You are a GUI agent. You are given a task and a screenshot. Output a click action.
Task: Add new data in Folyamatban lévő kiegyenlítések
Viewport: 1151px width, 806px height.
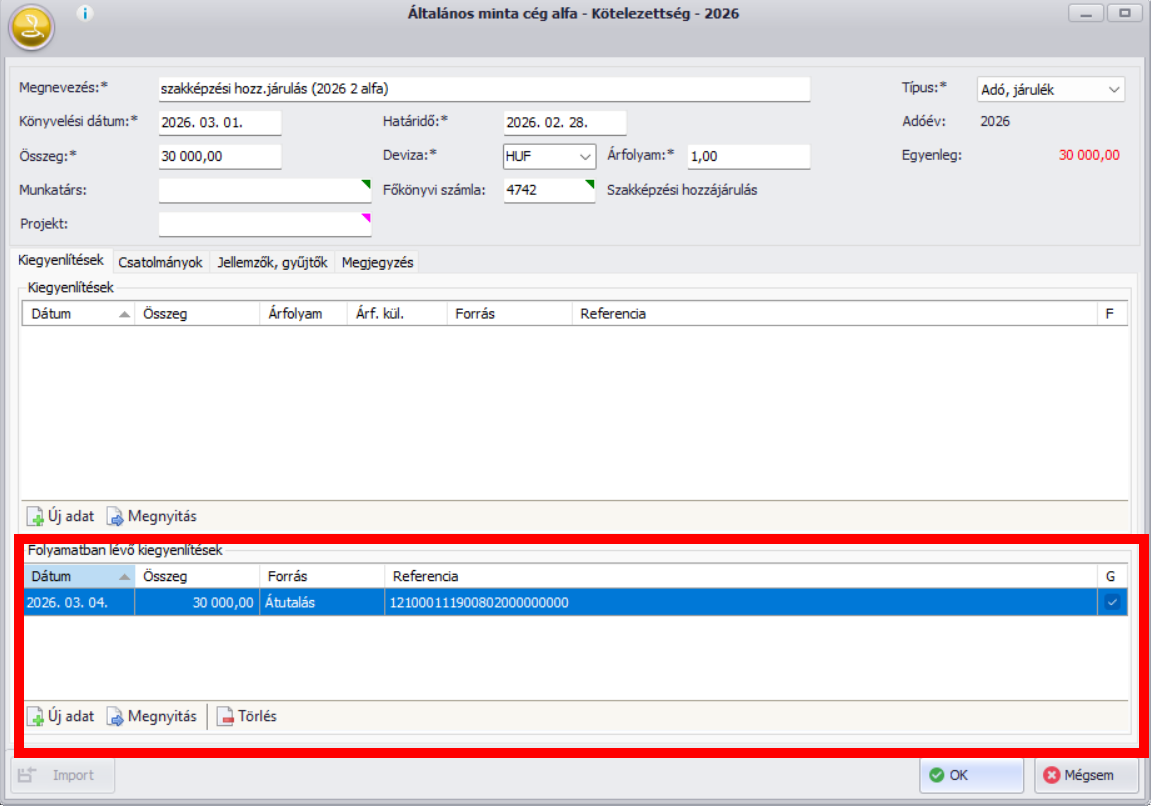[62, 716]
